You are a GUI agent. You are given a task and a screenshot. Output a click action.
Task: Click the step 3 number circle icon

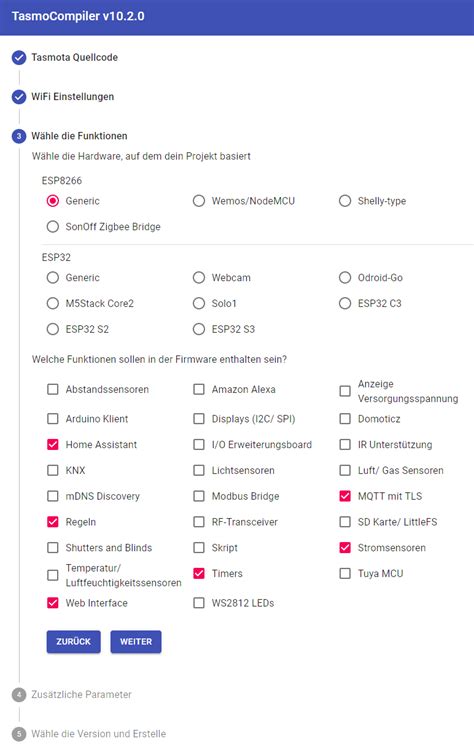[x=19, y=136]
